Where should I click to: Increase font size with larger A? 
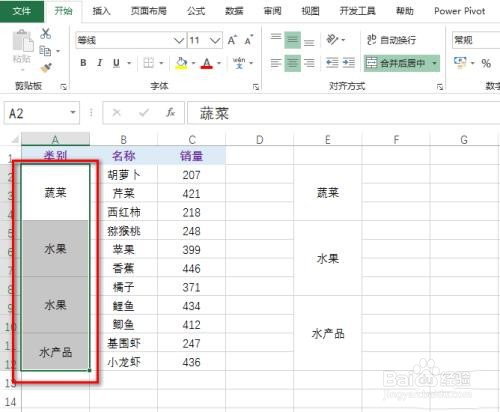tap(232, 40)
